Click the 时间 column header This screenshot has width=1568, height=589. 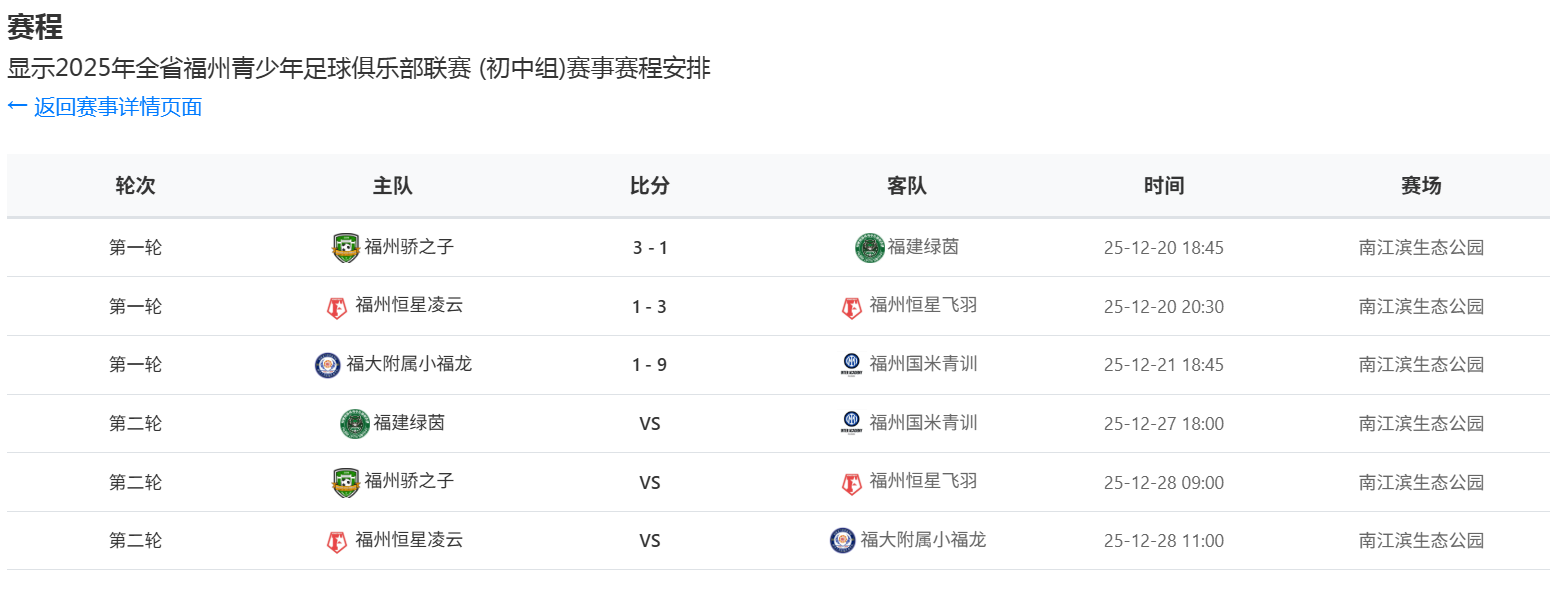tap(1163, 185)
